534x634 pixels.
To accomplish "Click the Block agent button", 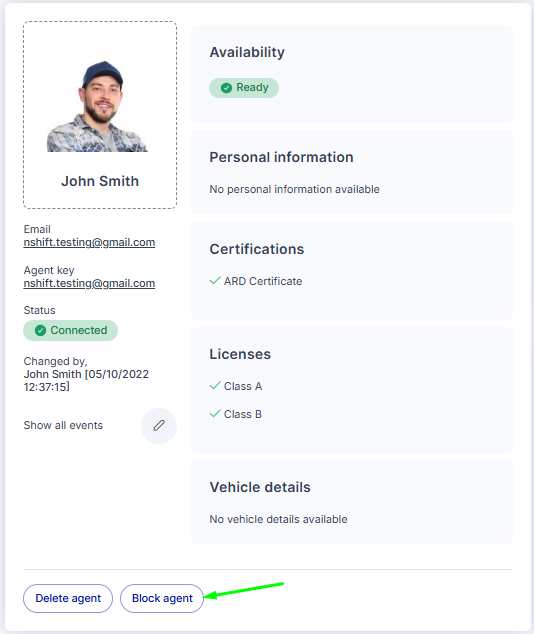I will (162, 598).
